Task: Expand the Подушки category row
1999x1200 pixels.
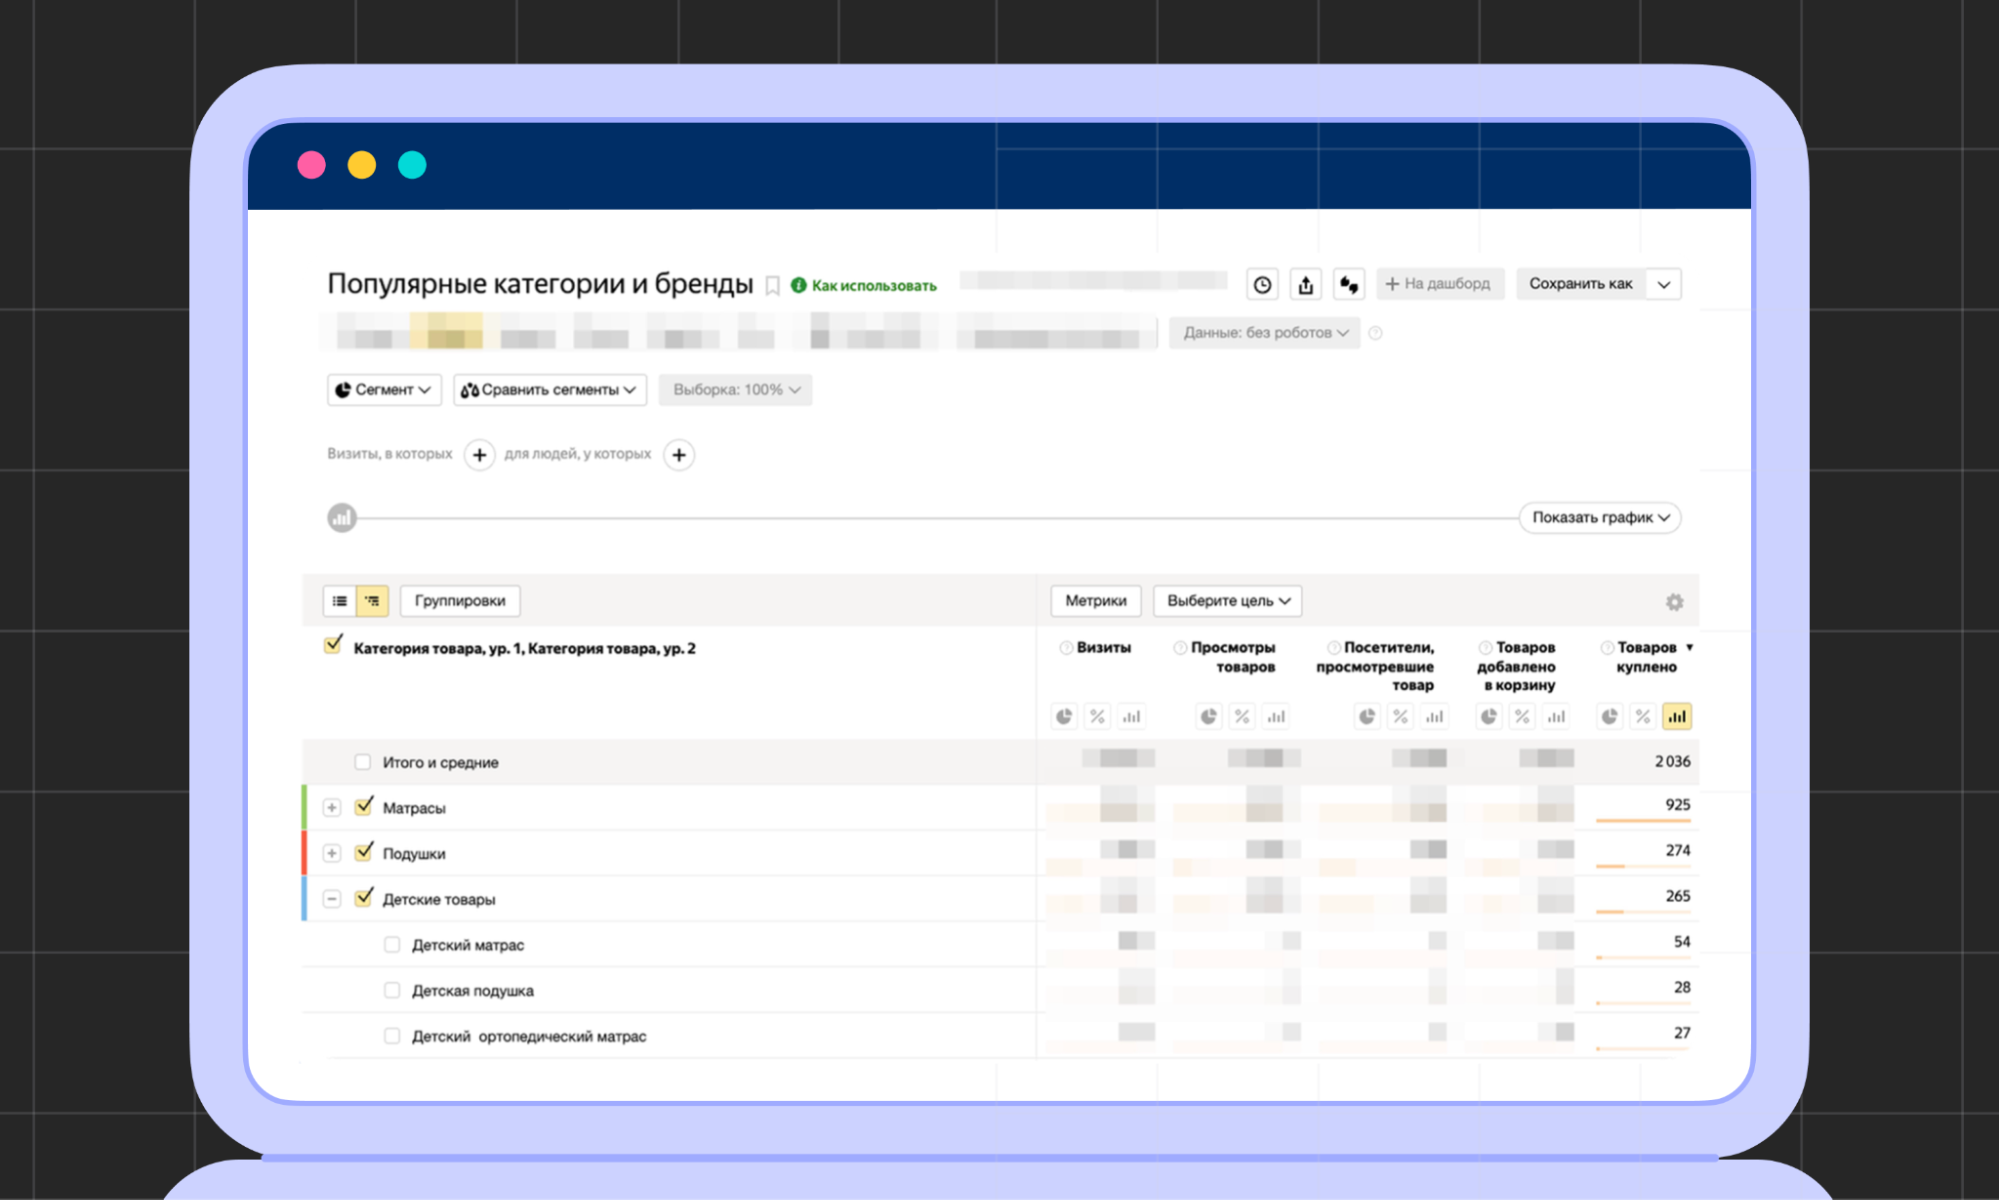Action: 332,853
